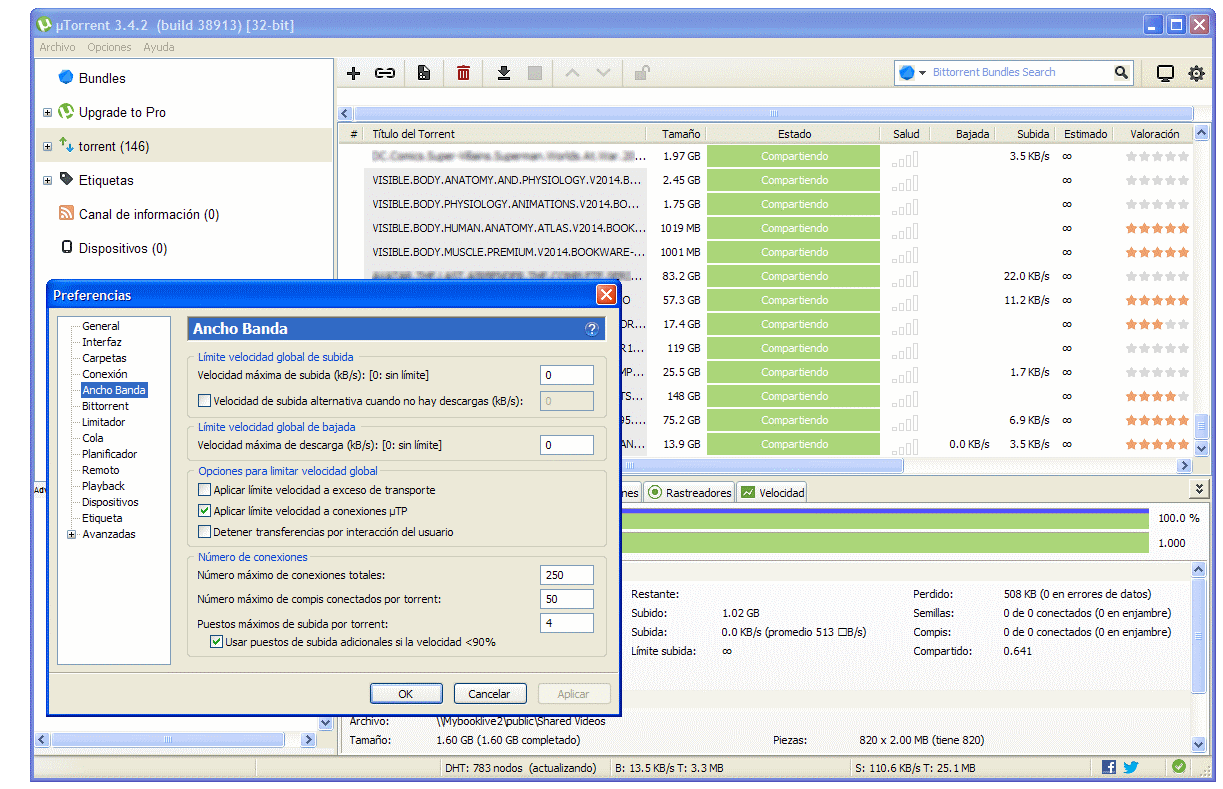Check green network status icon
The height and width of the screenshot is (789, 1223).
pyautogui.click(x=1179, y=767)
